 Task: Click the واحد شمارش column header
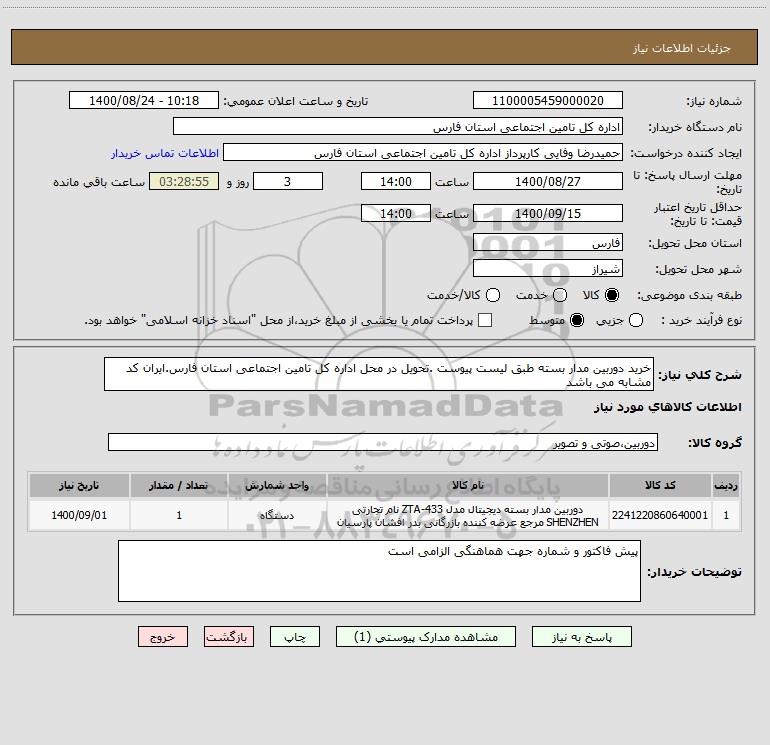coord(277,485)
